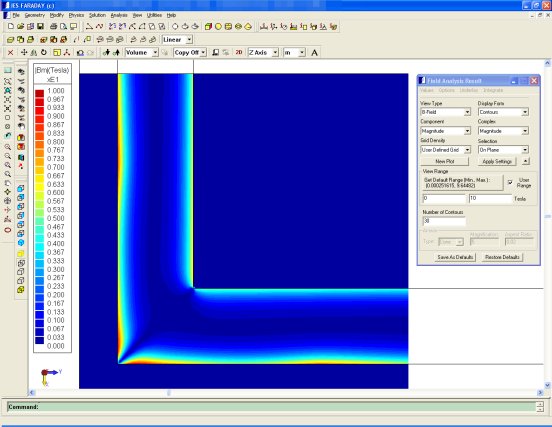Select the yellow box primitive icon

208,26
